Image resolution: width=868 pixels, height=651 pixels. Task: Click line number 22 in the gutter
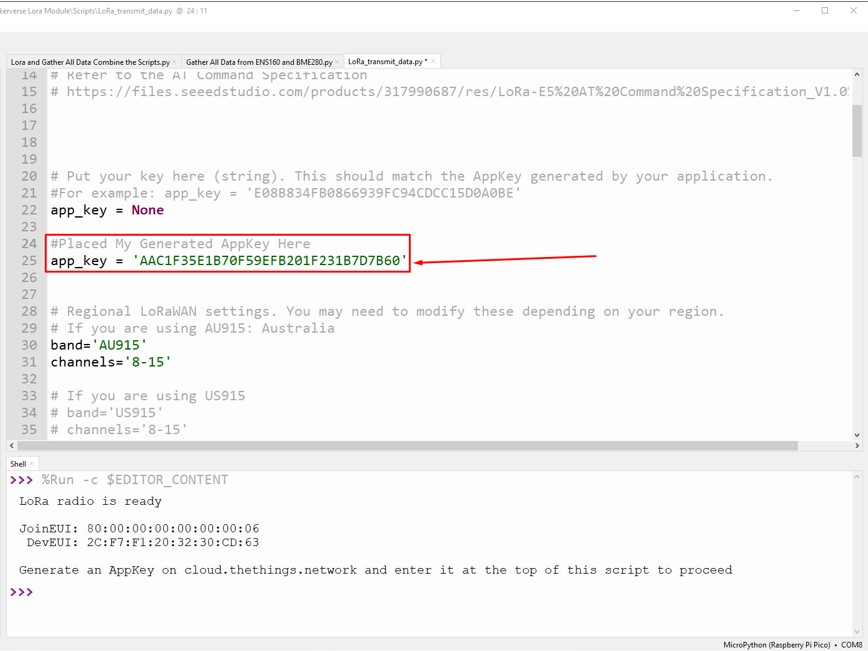click(29, 210)
